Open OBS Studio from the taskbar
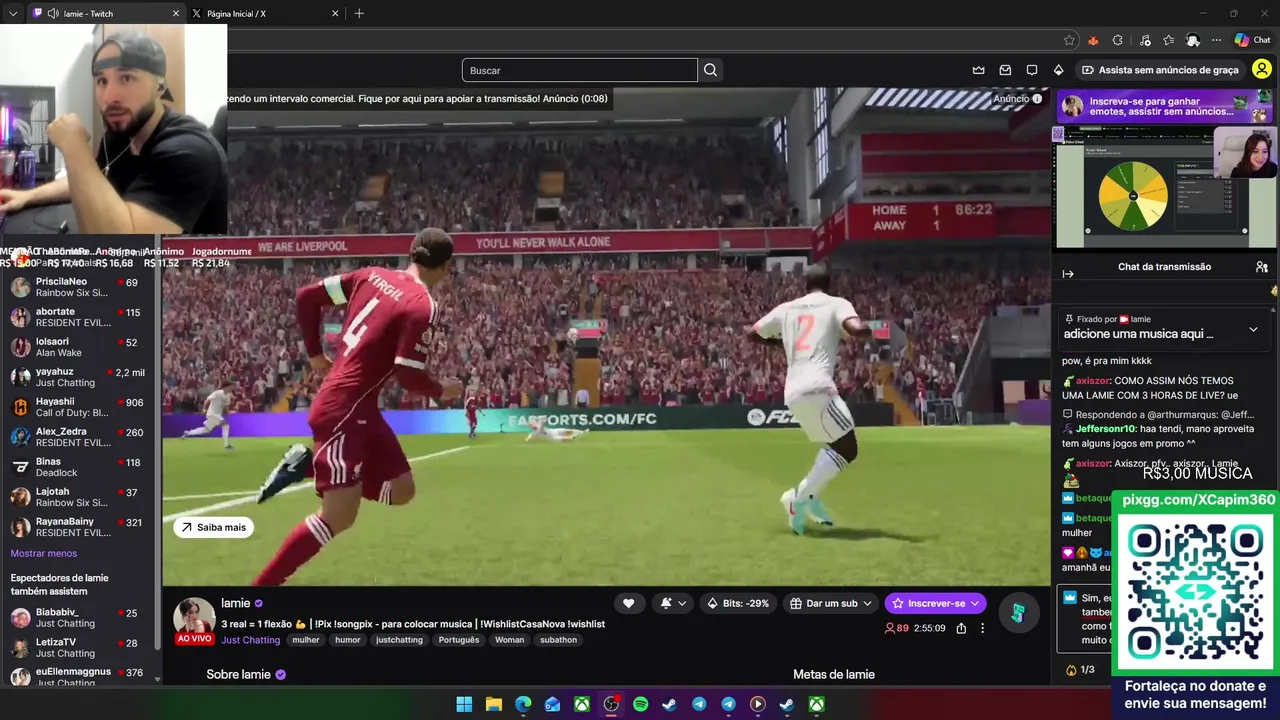 tap(611, 704)
